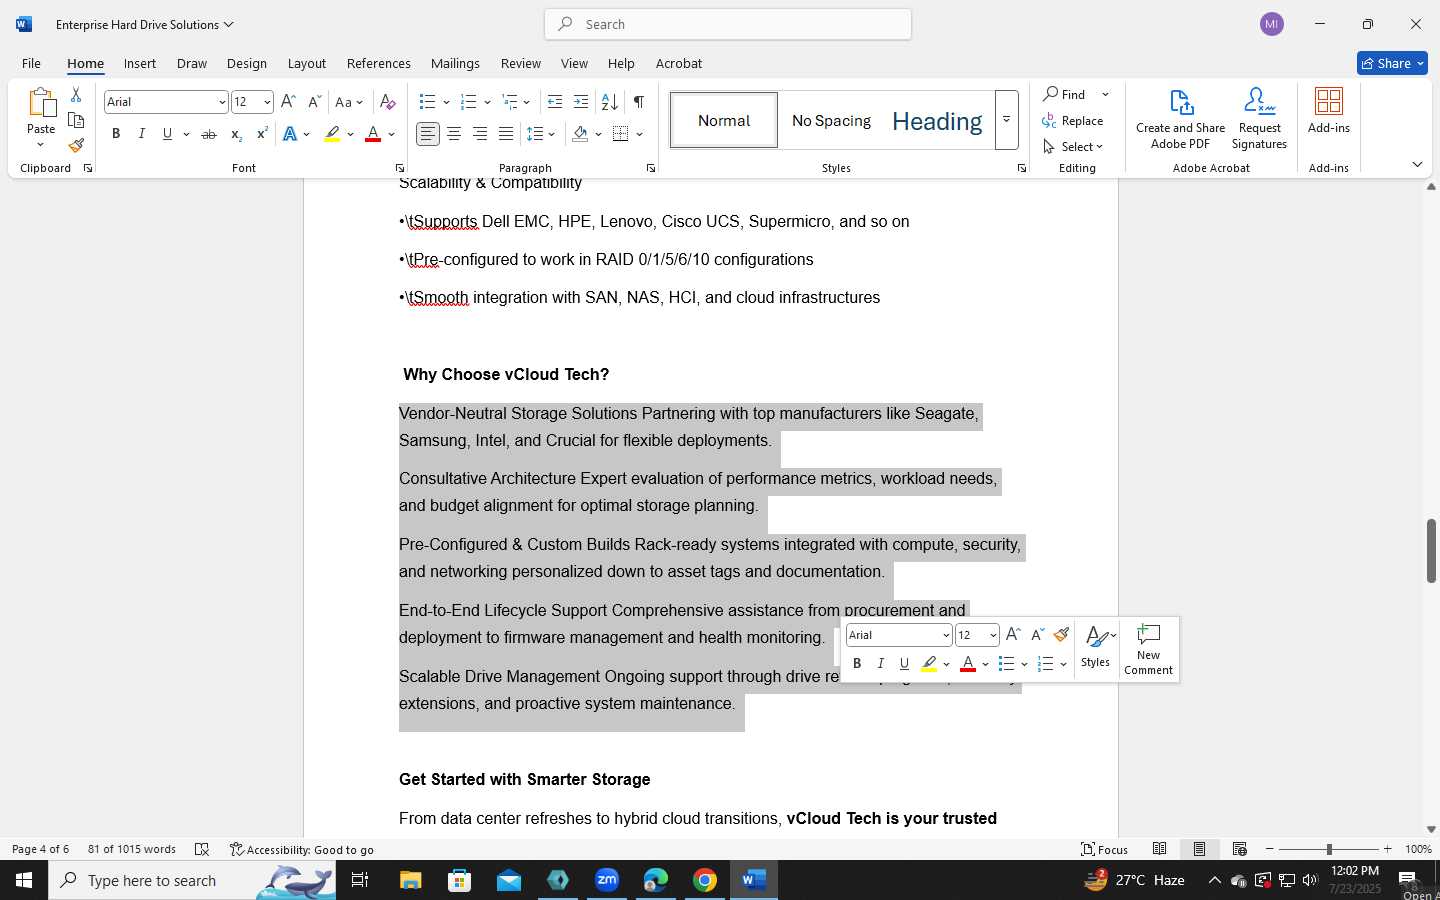Toggle Italic in the ribbon Font group
1440x900 pixels.
142,134
